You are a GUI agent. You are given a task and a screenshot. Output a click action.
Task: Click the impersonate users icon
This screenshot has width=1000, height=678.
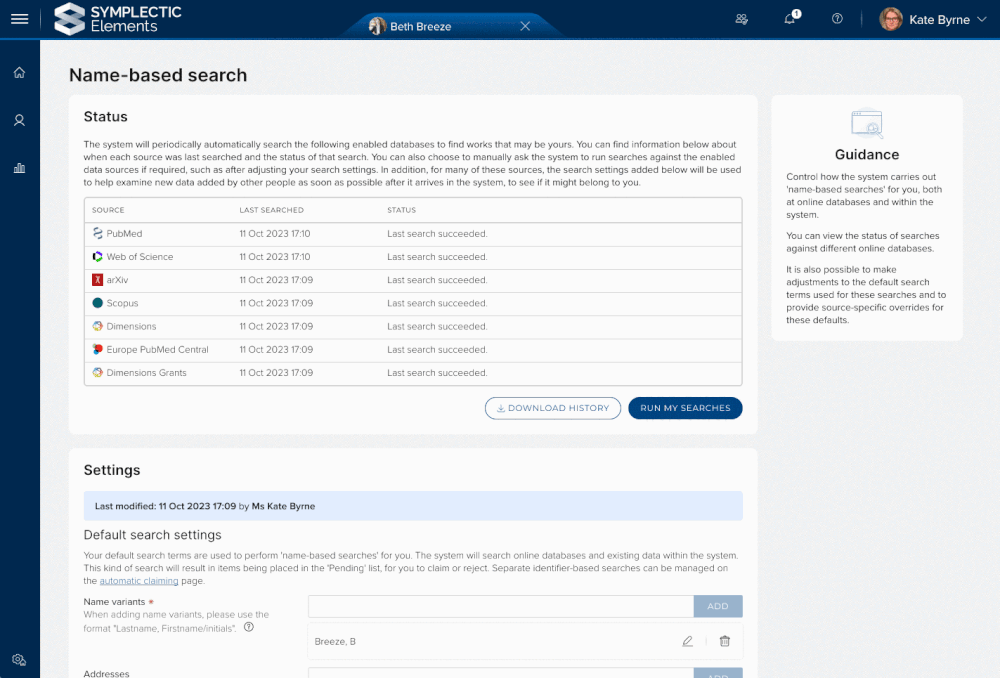point(741,19)
